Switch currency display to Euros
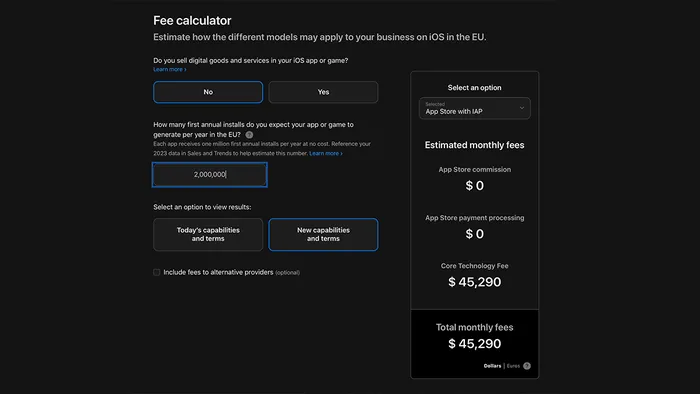The height and width of the screenshot is (394, 700). click(x=513, y=366)
